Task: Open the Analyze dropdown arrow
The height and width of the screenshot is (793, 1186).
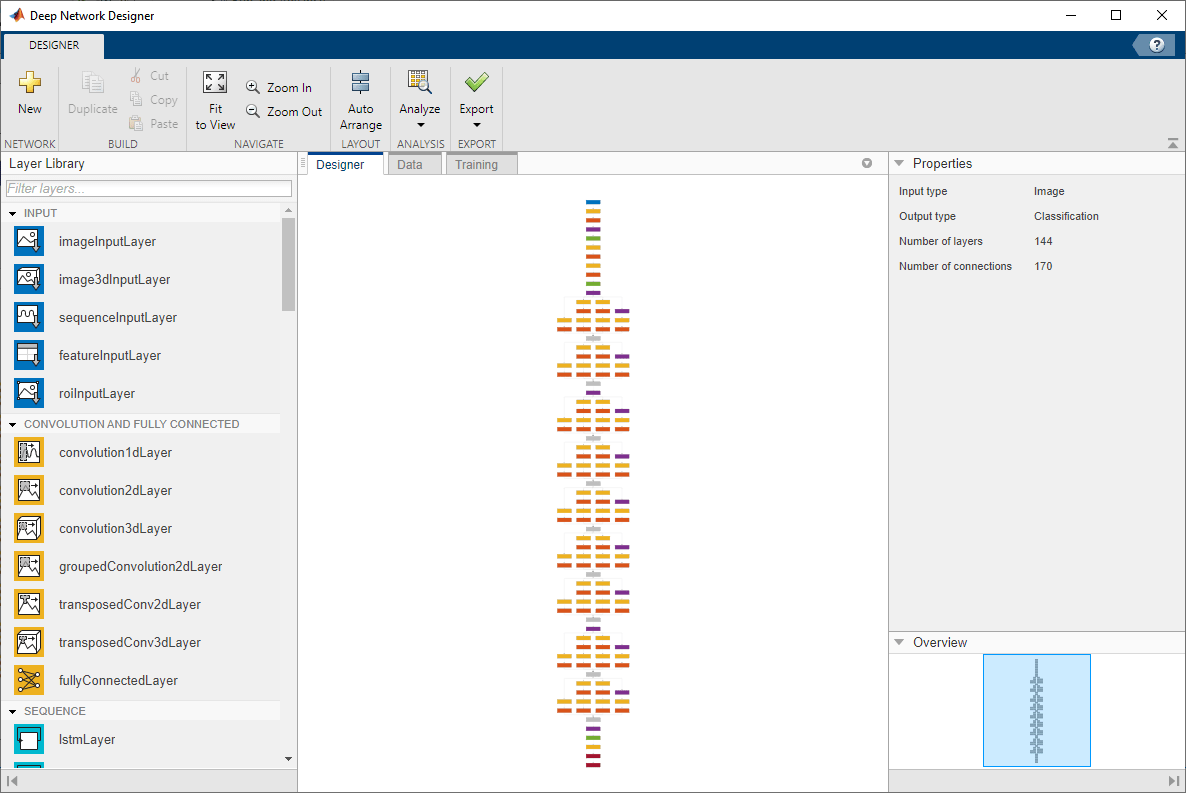Action: (421, 126)
